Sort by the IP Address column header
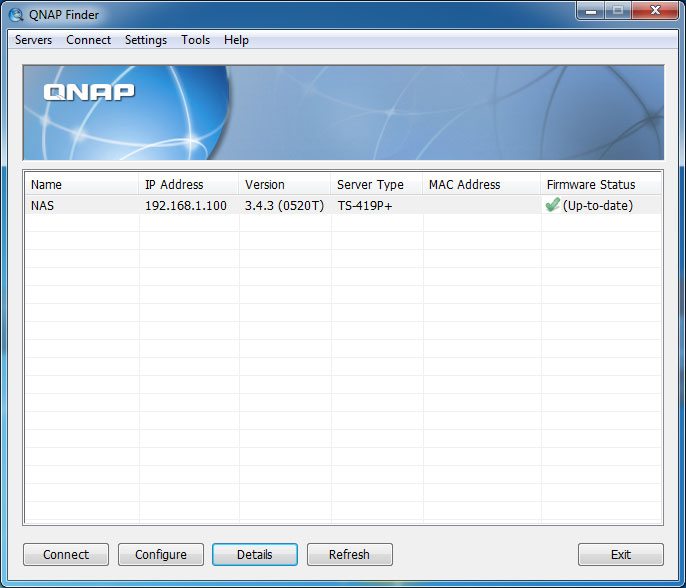Viewport: 686px width, 588px height. click(x=189, y=184)
